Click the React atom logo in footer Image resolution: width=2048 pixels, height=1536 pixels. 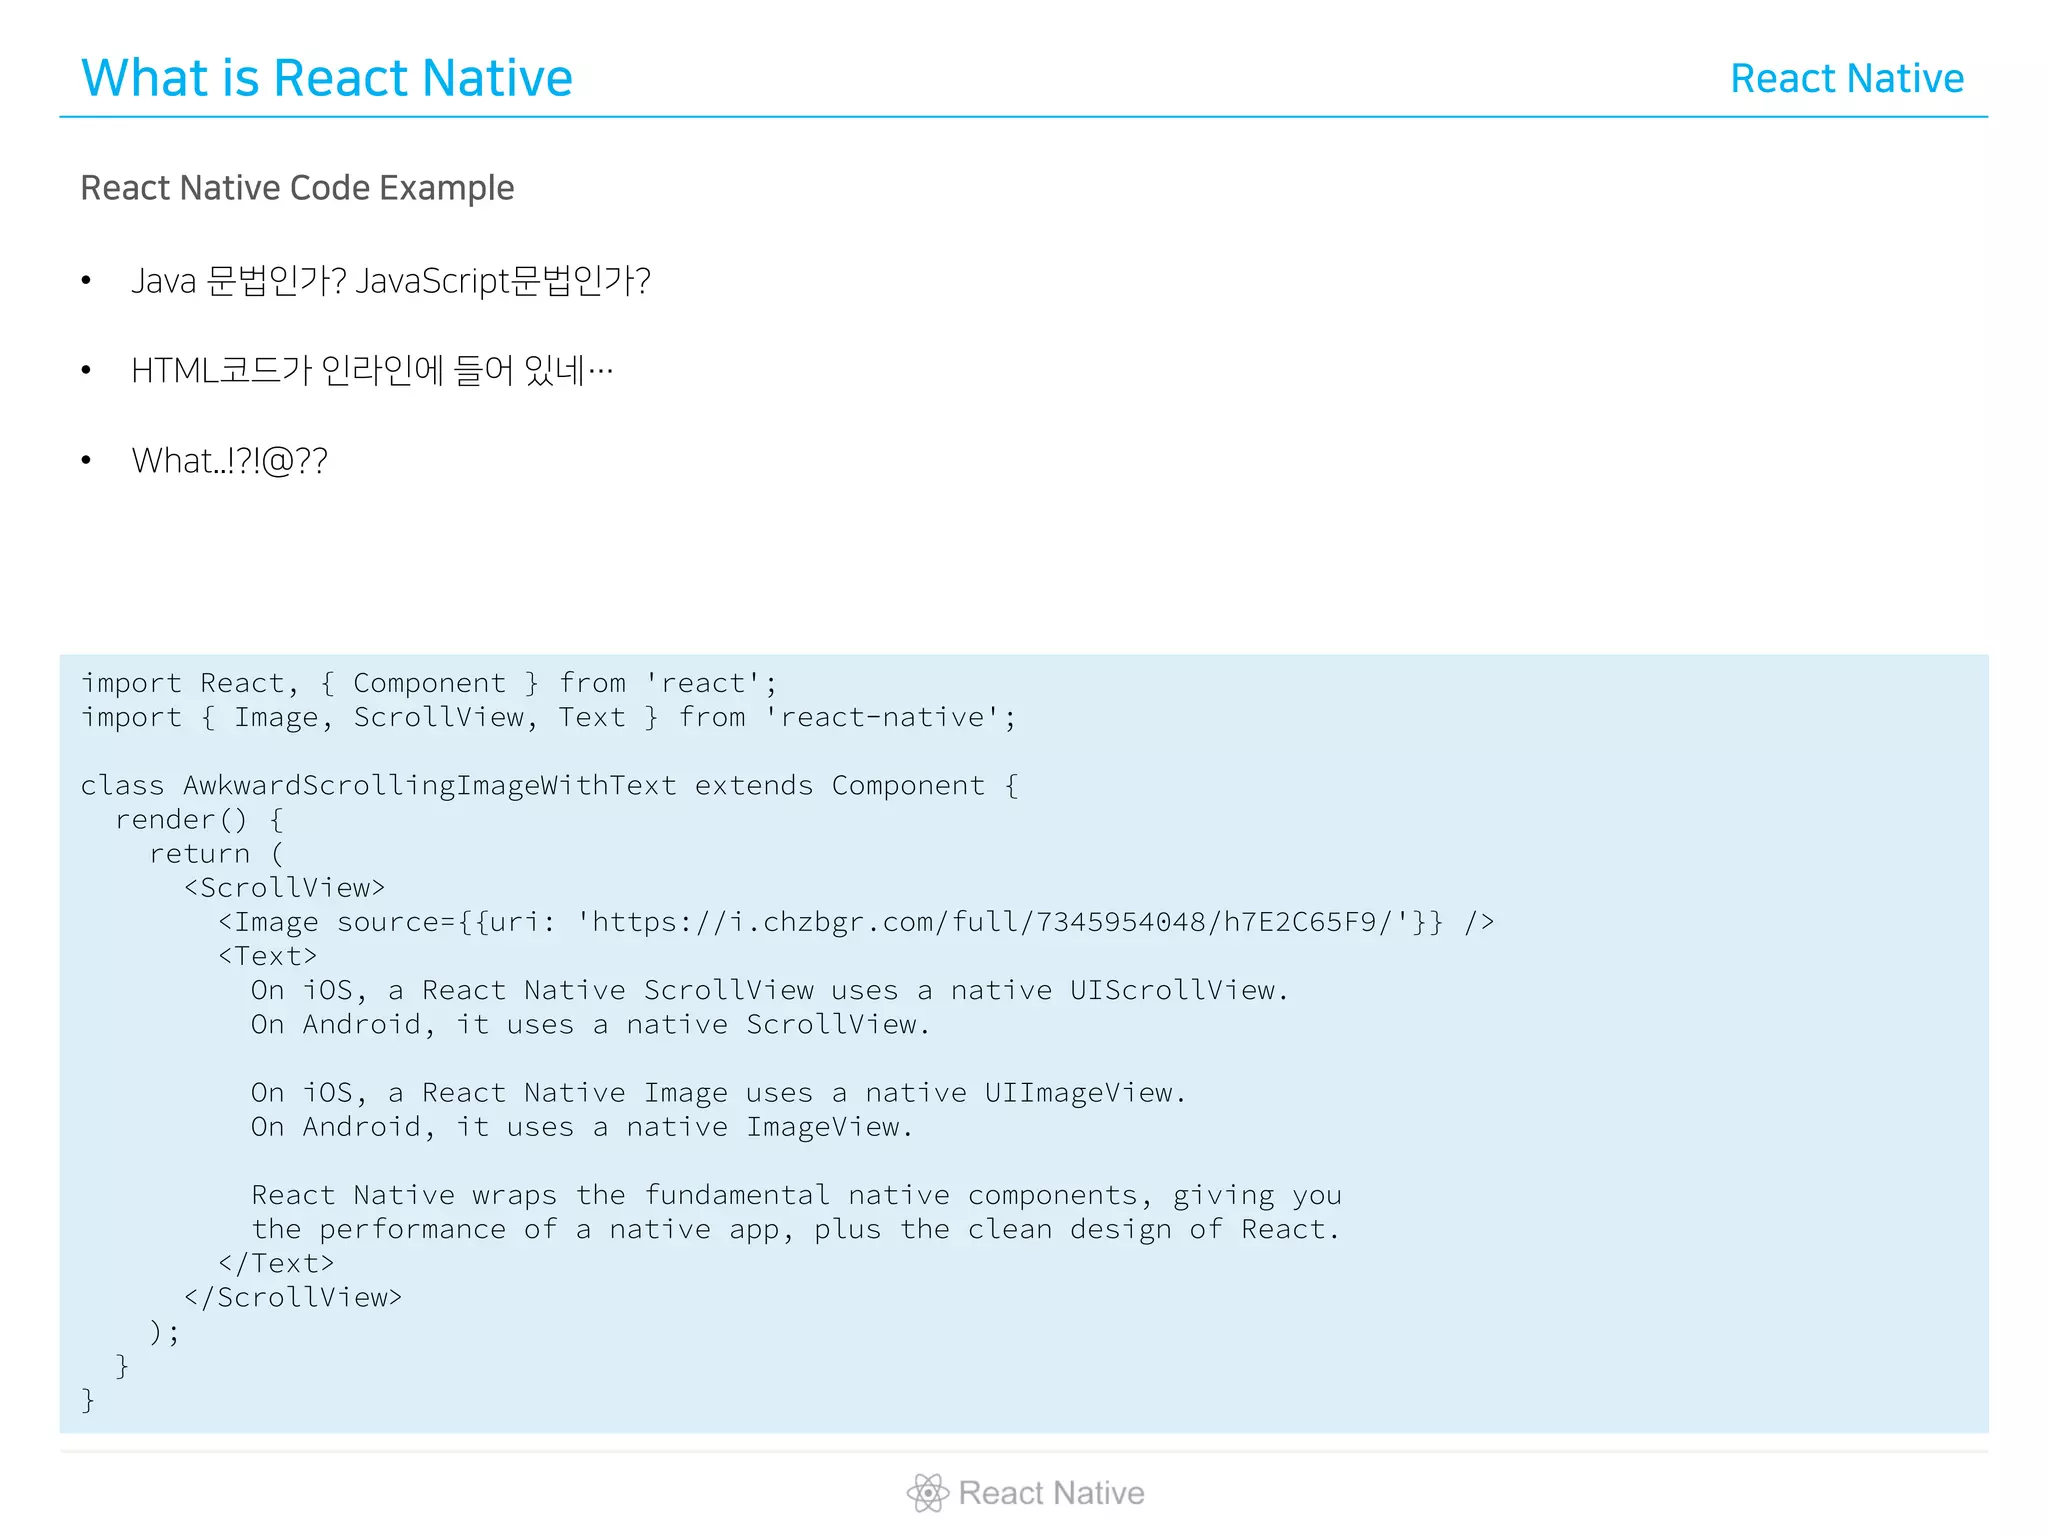click(x=927, y=1493)
